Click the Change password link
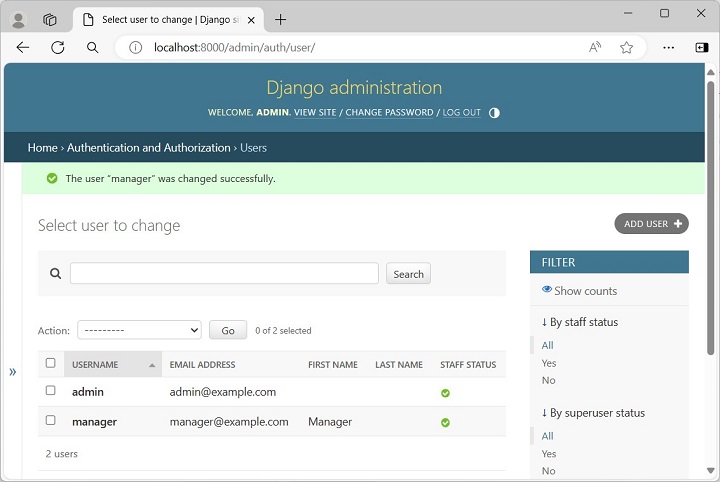Viewport: 720px width, 482px height. (x=389, y=112)
